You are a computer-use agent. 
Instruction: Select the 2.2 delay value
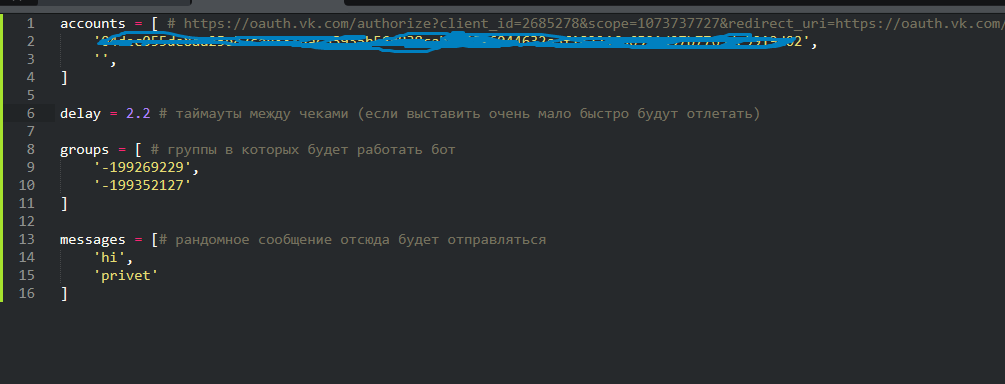138,114
